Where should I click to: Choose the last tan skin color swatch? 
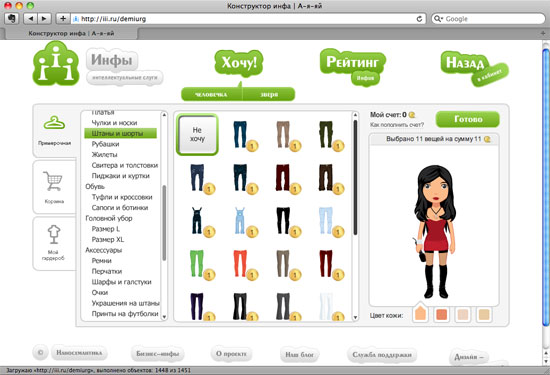[484, 315]
